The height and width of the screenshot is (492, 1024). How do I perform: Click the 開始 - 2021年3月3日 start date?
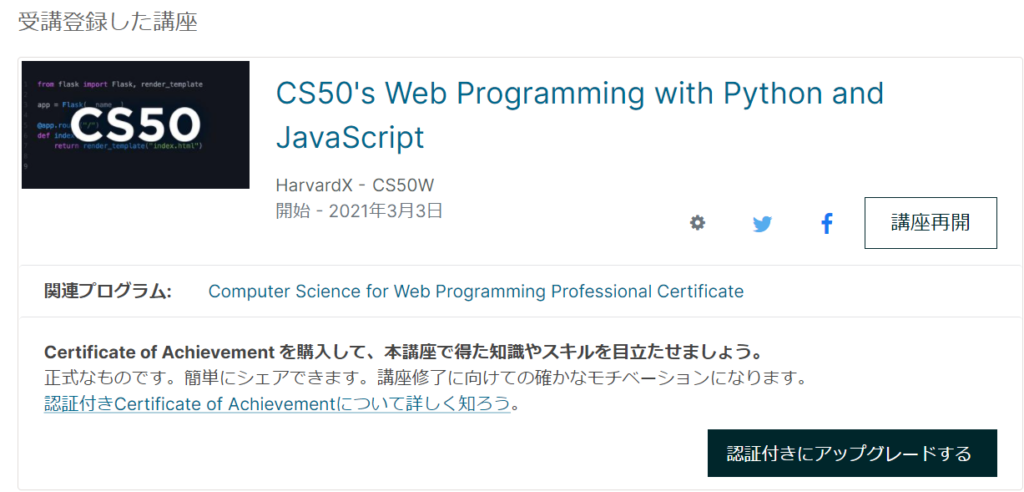[x=359, y=210]
